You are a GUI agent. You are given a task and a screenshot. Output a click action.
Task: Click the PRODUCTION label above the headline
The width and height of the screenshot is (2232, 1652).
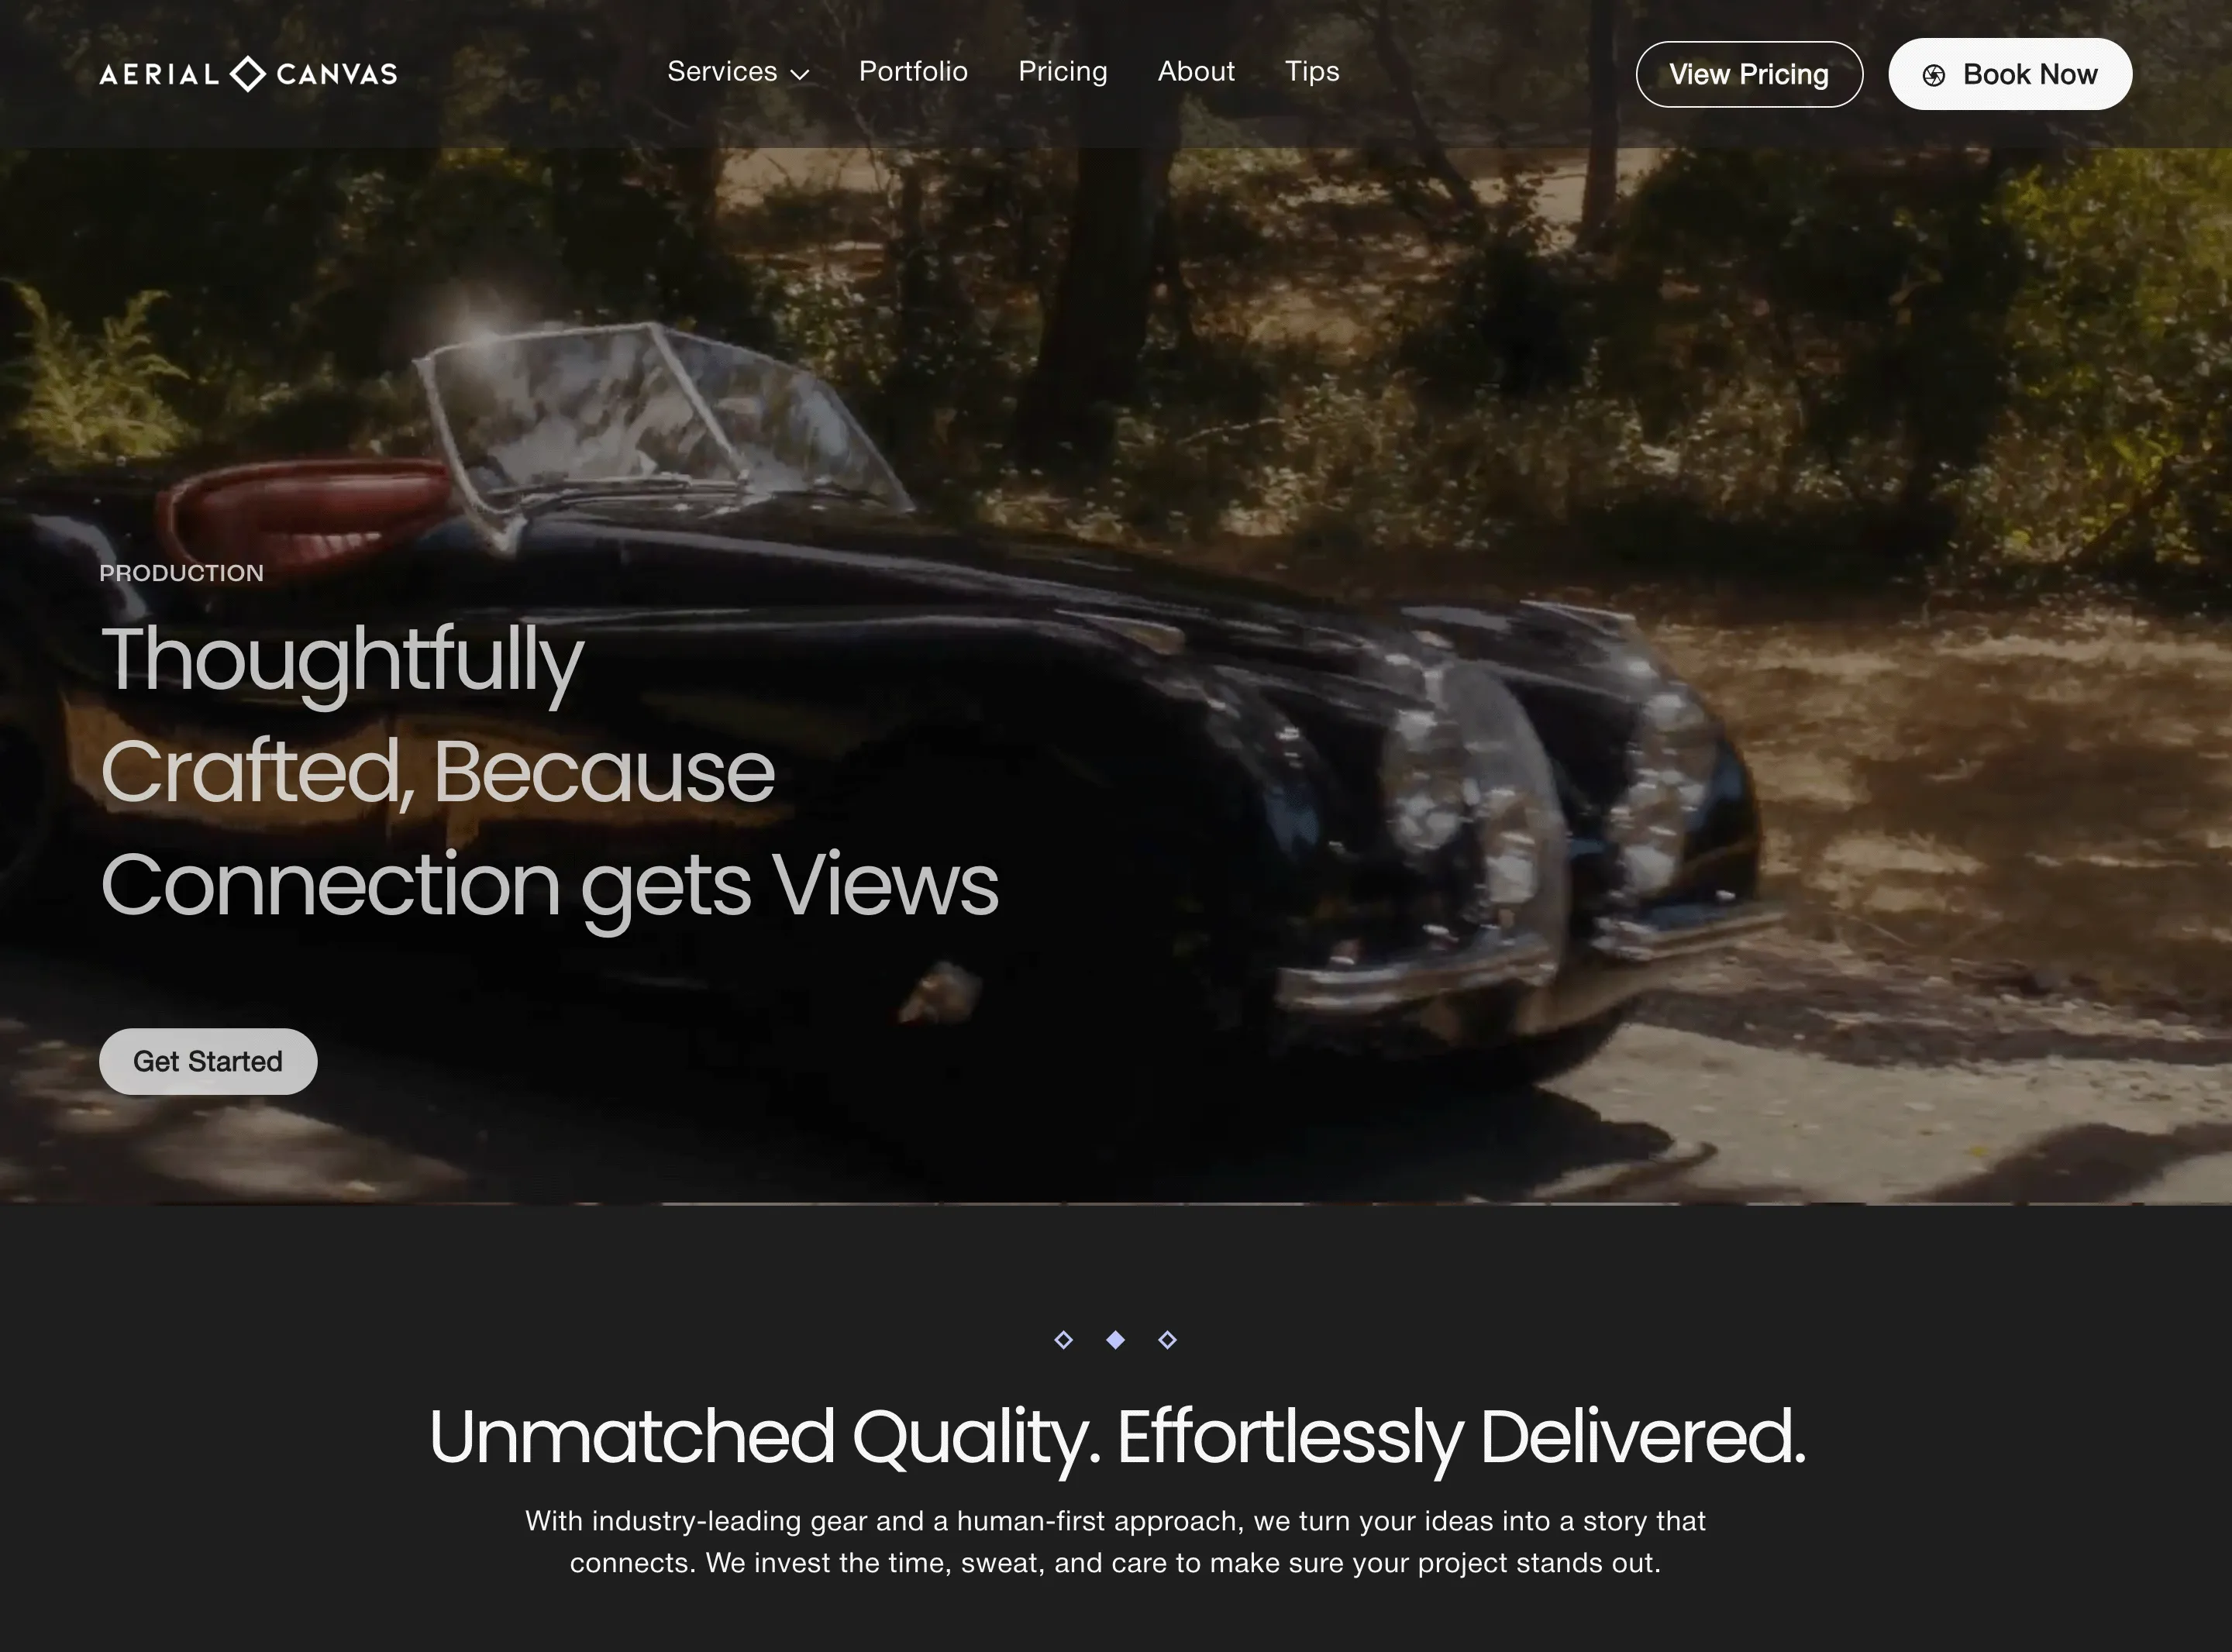(x=181, y=573)
